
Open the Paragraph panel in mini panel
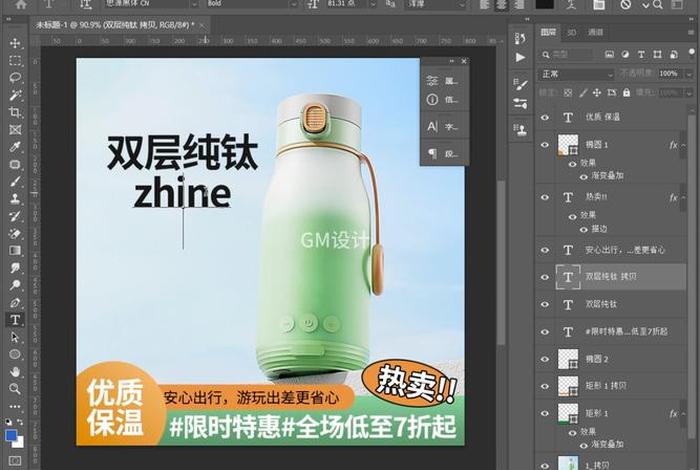point(444,154)
